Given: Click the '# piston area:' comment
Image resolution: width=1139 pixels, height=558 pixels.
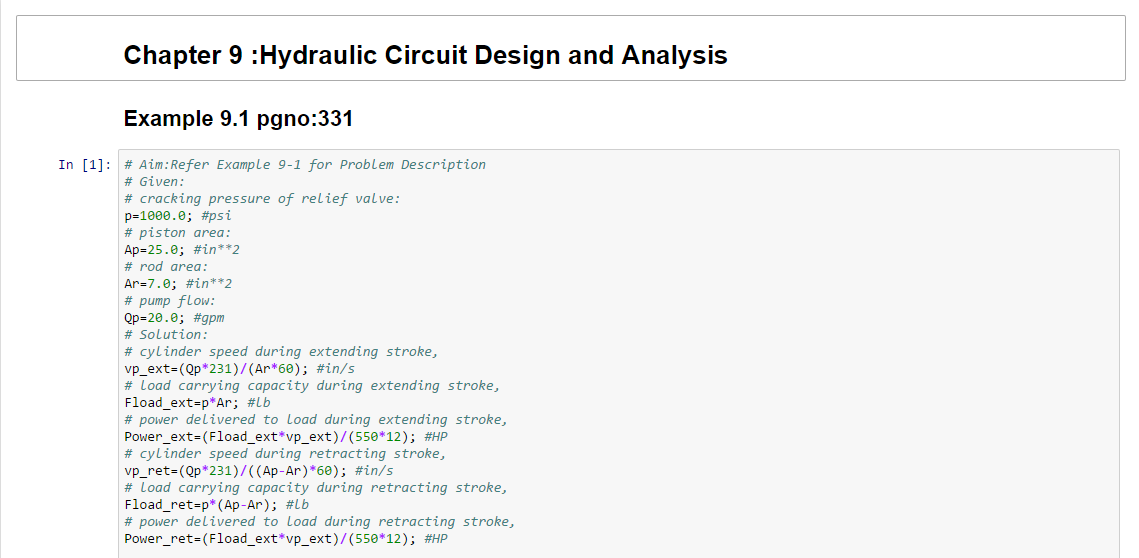Looking at the screenshot, I should click(177, 233).
